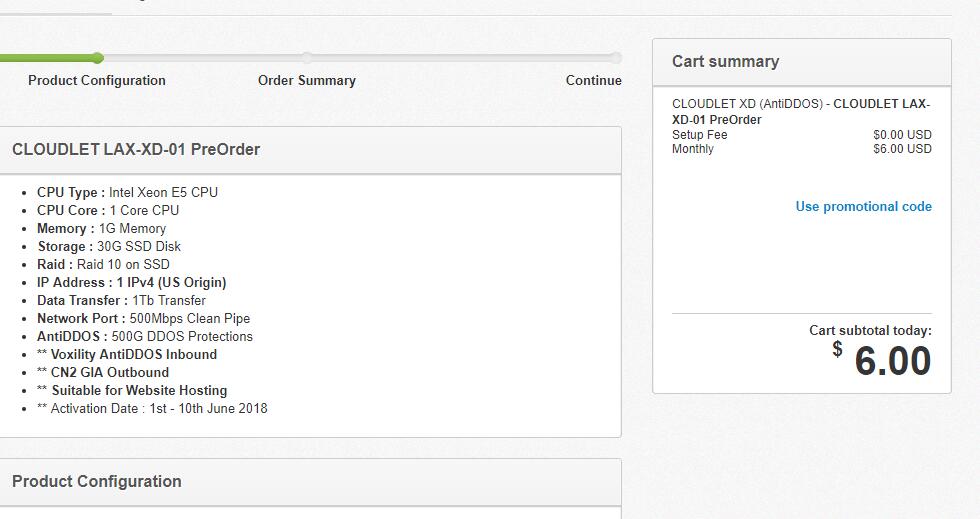Viewport: 980px width, 519px height.
Task: Click the lower Product Configuration panel header
Action: coord(97,482)
